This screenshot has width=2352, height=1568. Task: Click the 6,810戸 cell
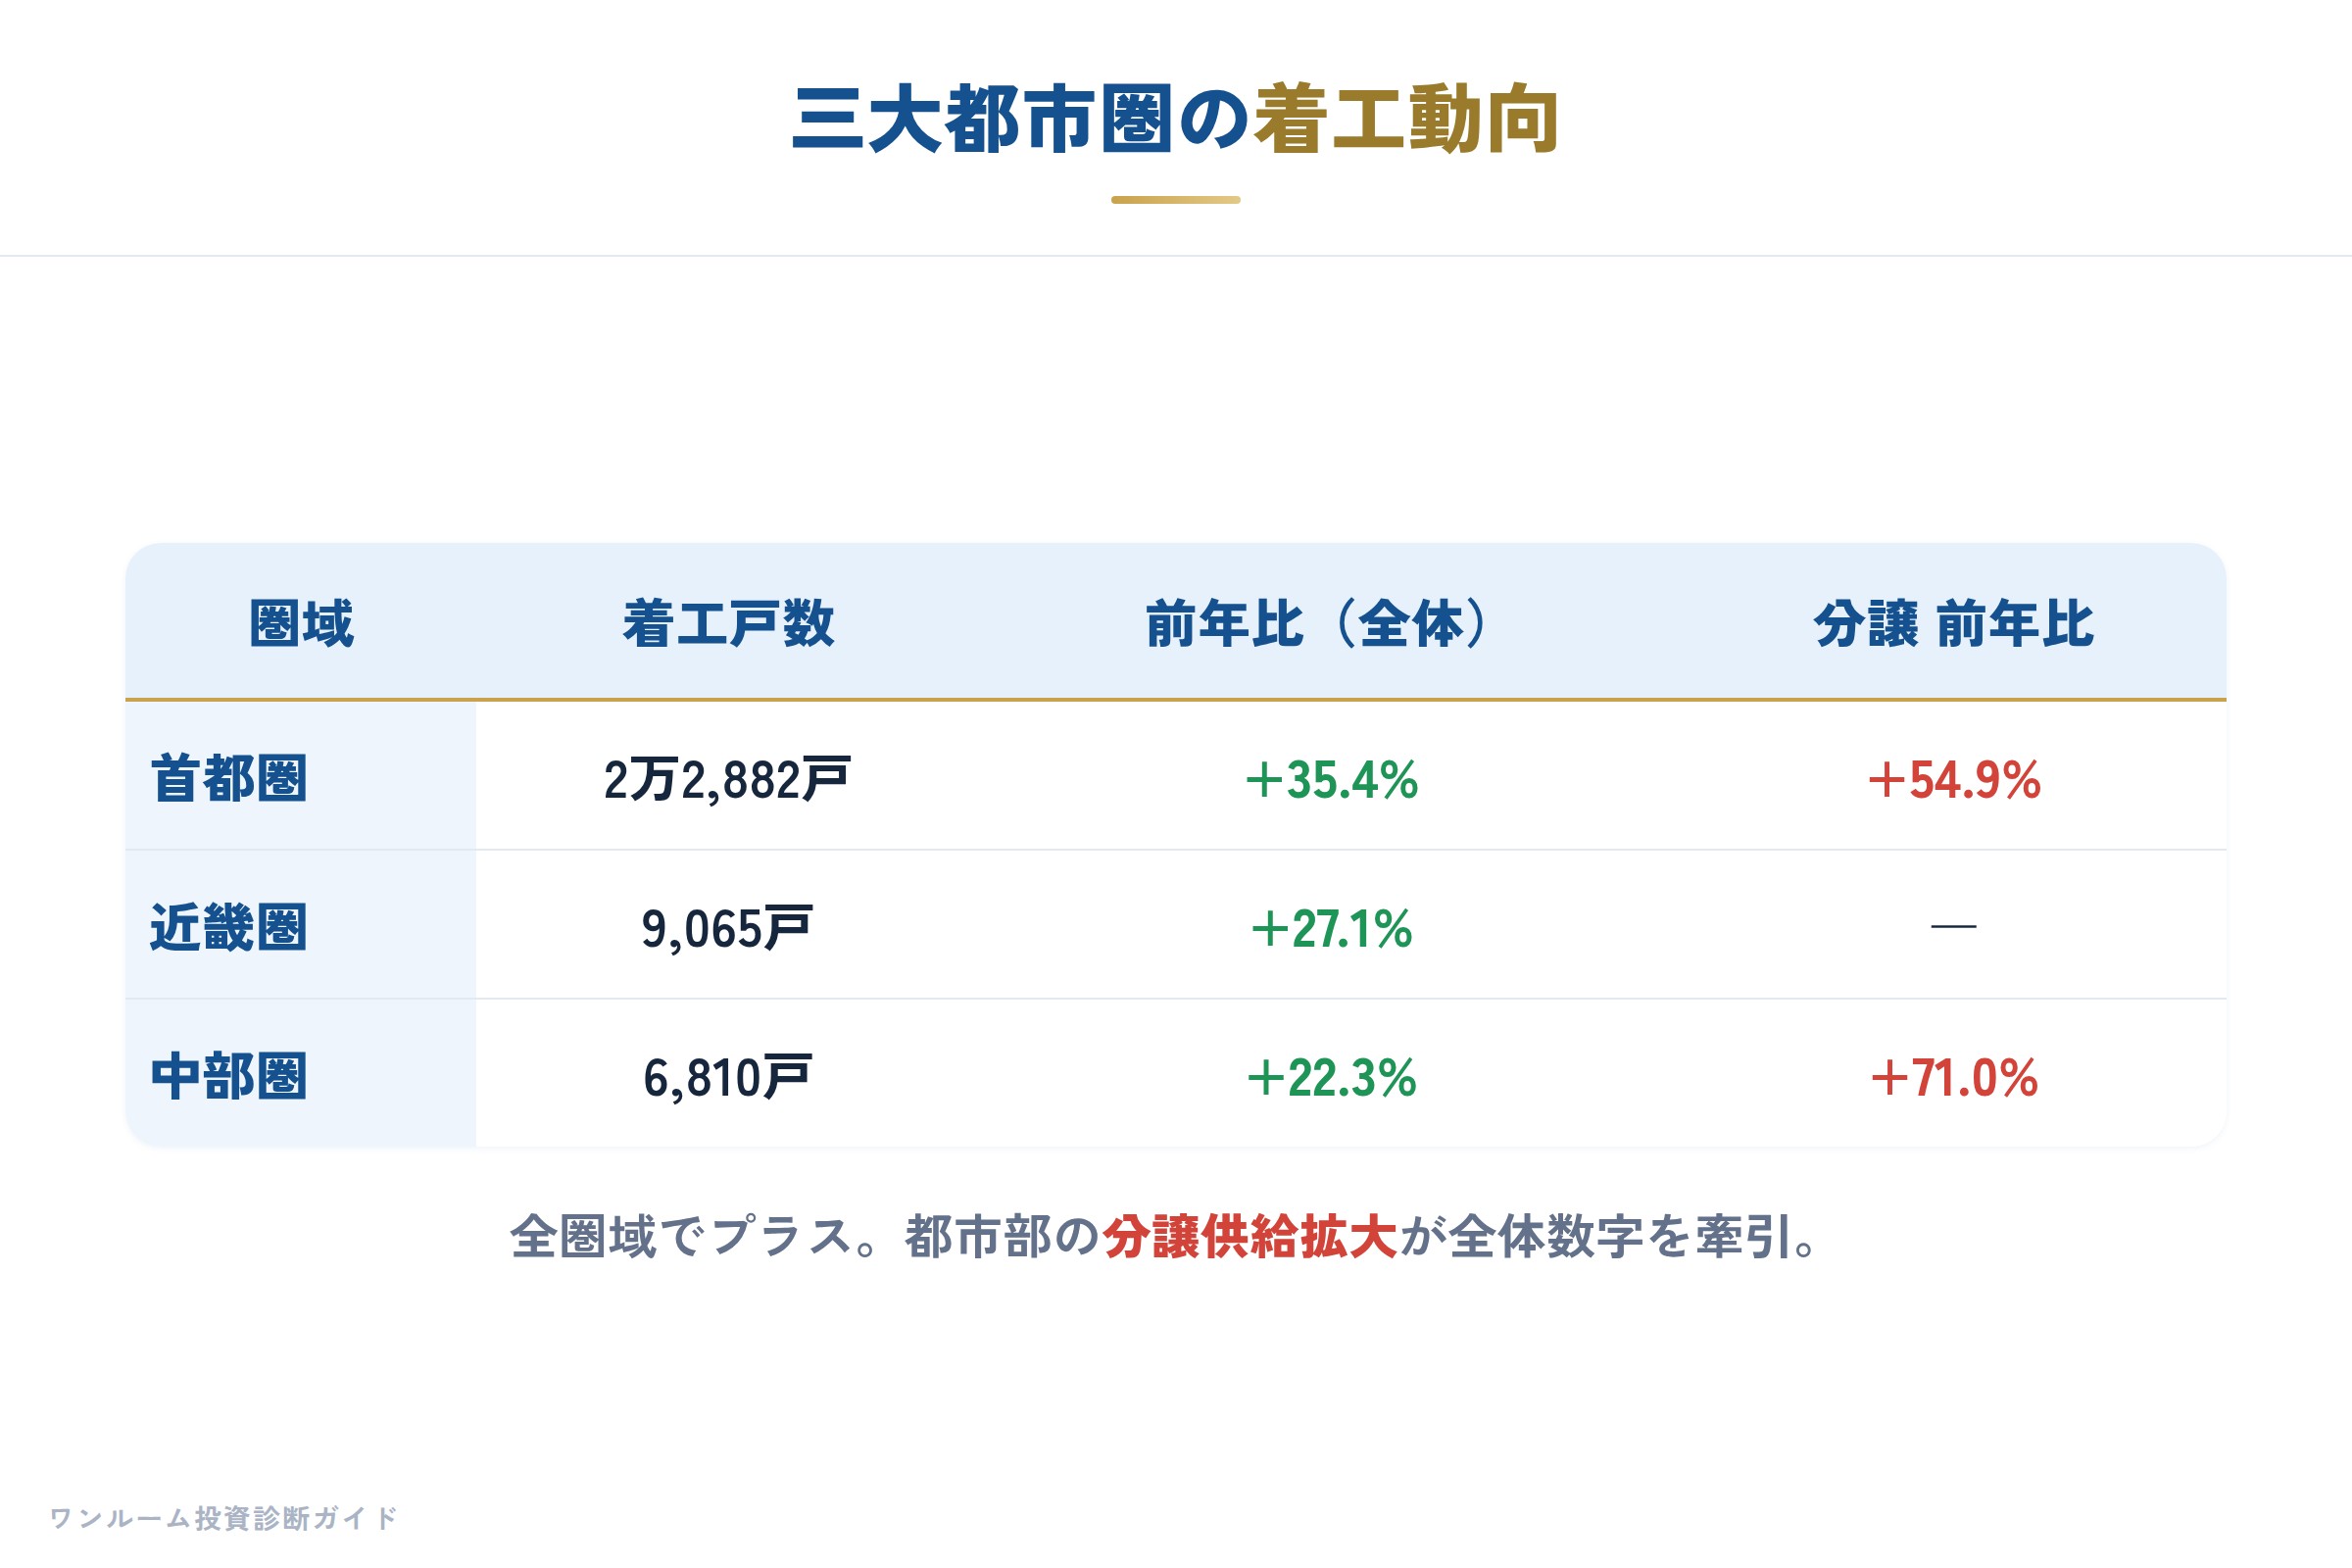tap(727, 1078)
